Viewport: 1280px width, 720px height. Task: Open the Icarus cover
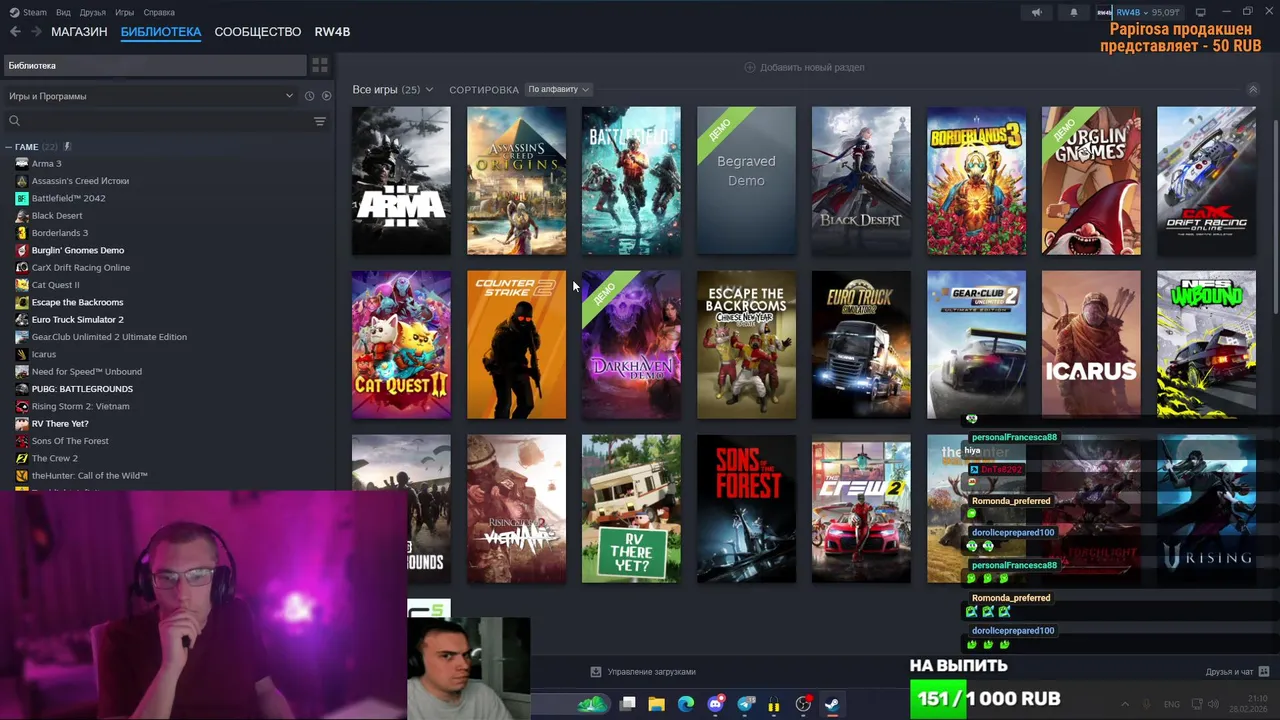pos(1091,345)
